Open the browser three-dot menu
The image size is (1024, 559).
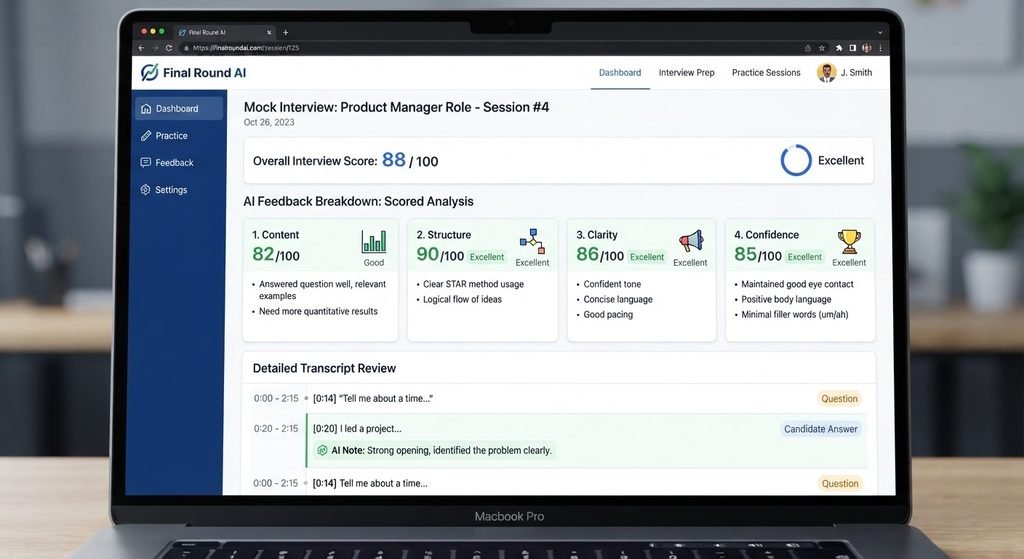pyautogui.click(x=880, y=48)
